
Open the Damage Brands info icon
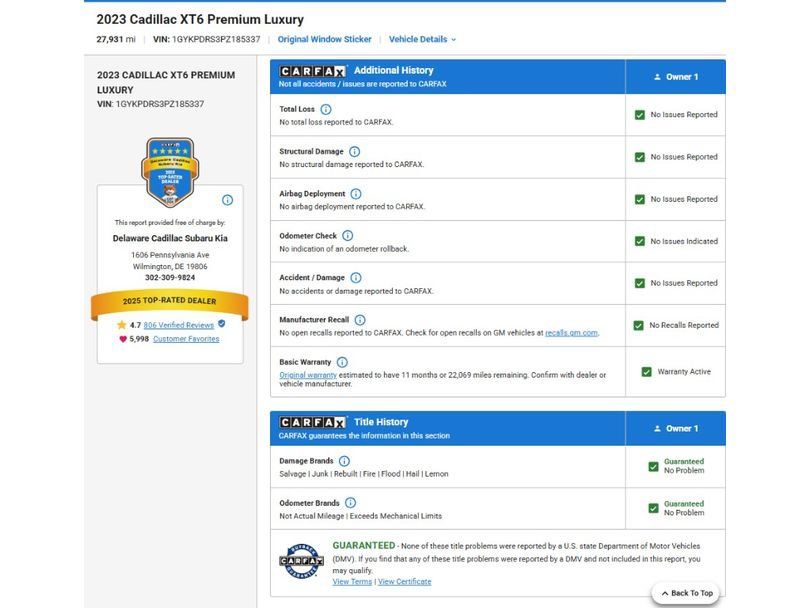tap(344, 461)
